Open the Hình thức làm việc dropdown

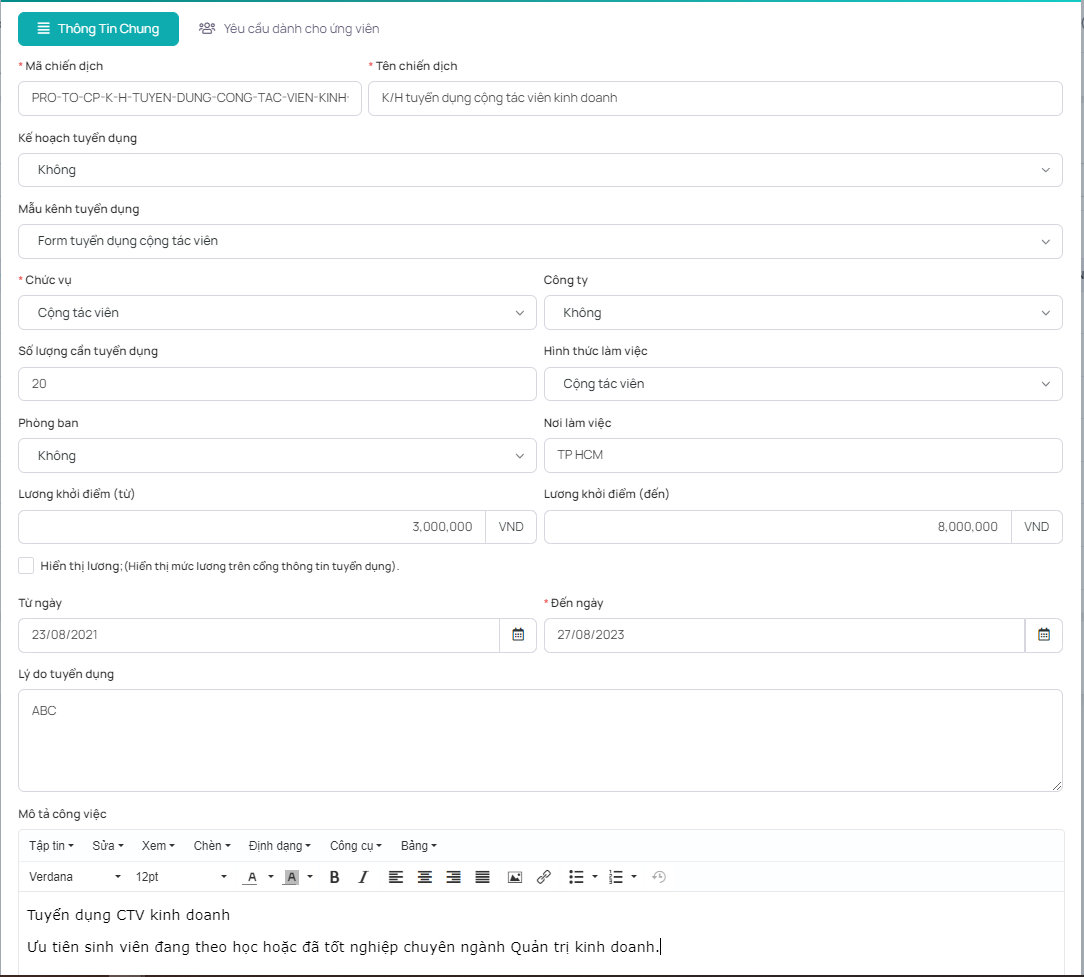click(x=802, y=384)
